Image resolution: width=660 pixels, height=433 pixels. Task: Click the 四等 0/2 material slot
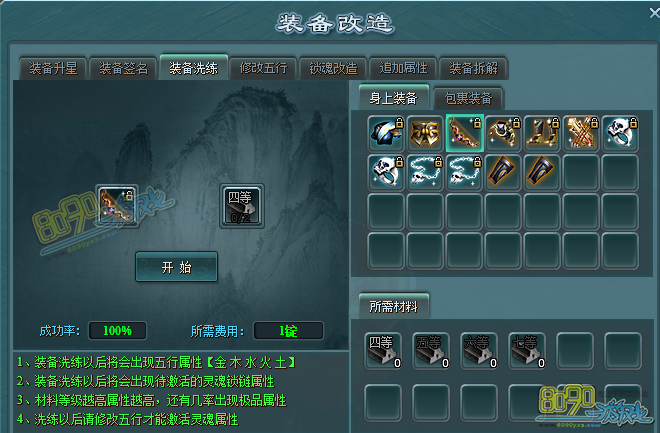[242, 206]
